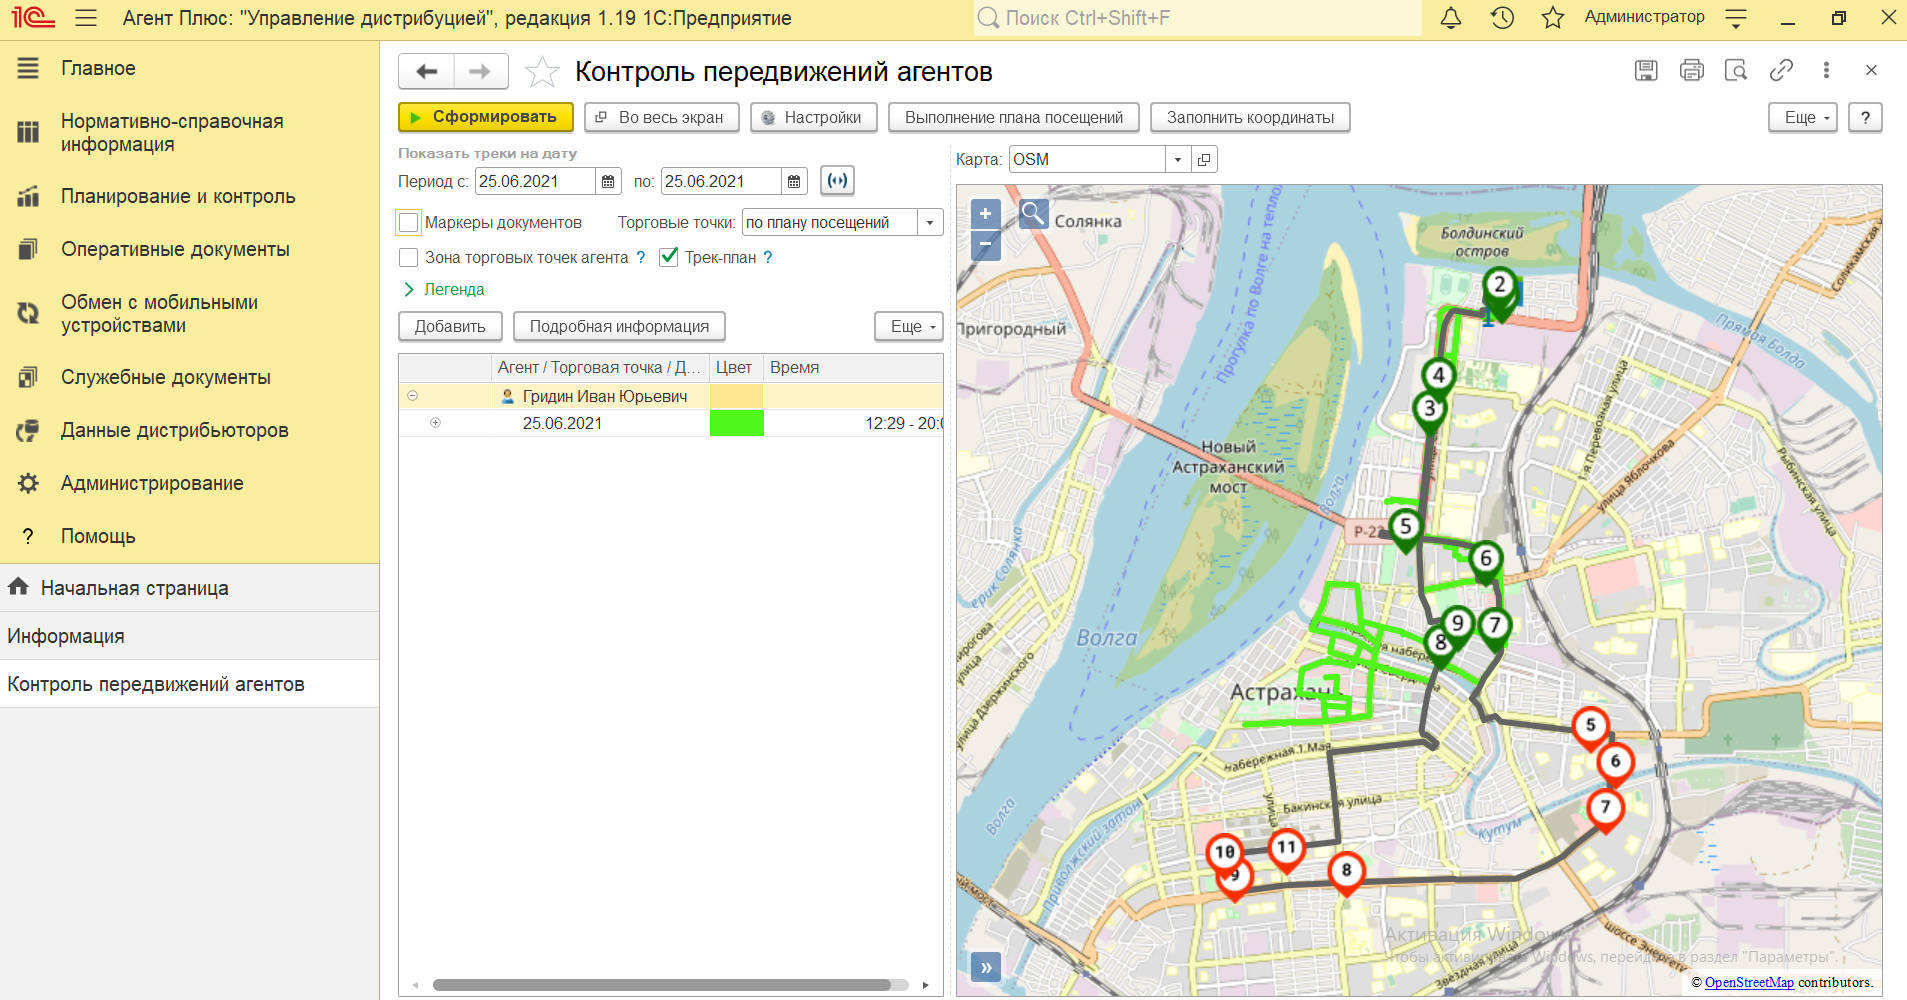This screenshot has width=1907, height=1000.
Task: Click green map marker number 4
Action: coord(1438,378)
